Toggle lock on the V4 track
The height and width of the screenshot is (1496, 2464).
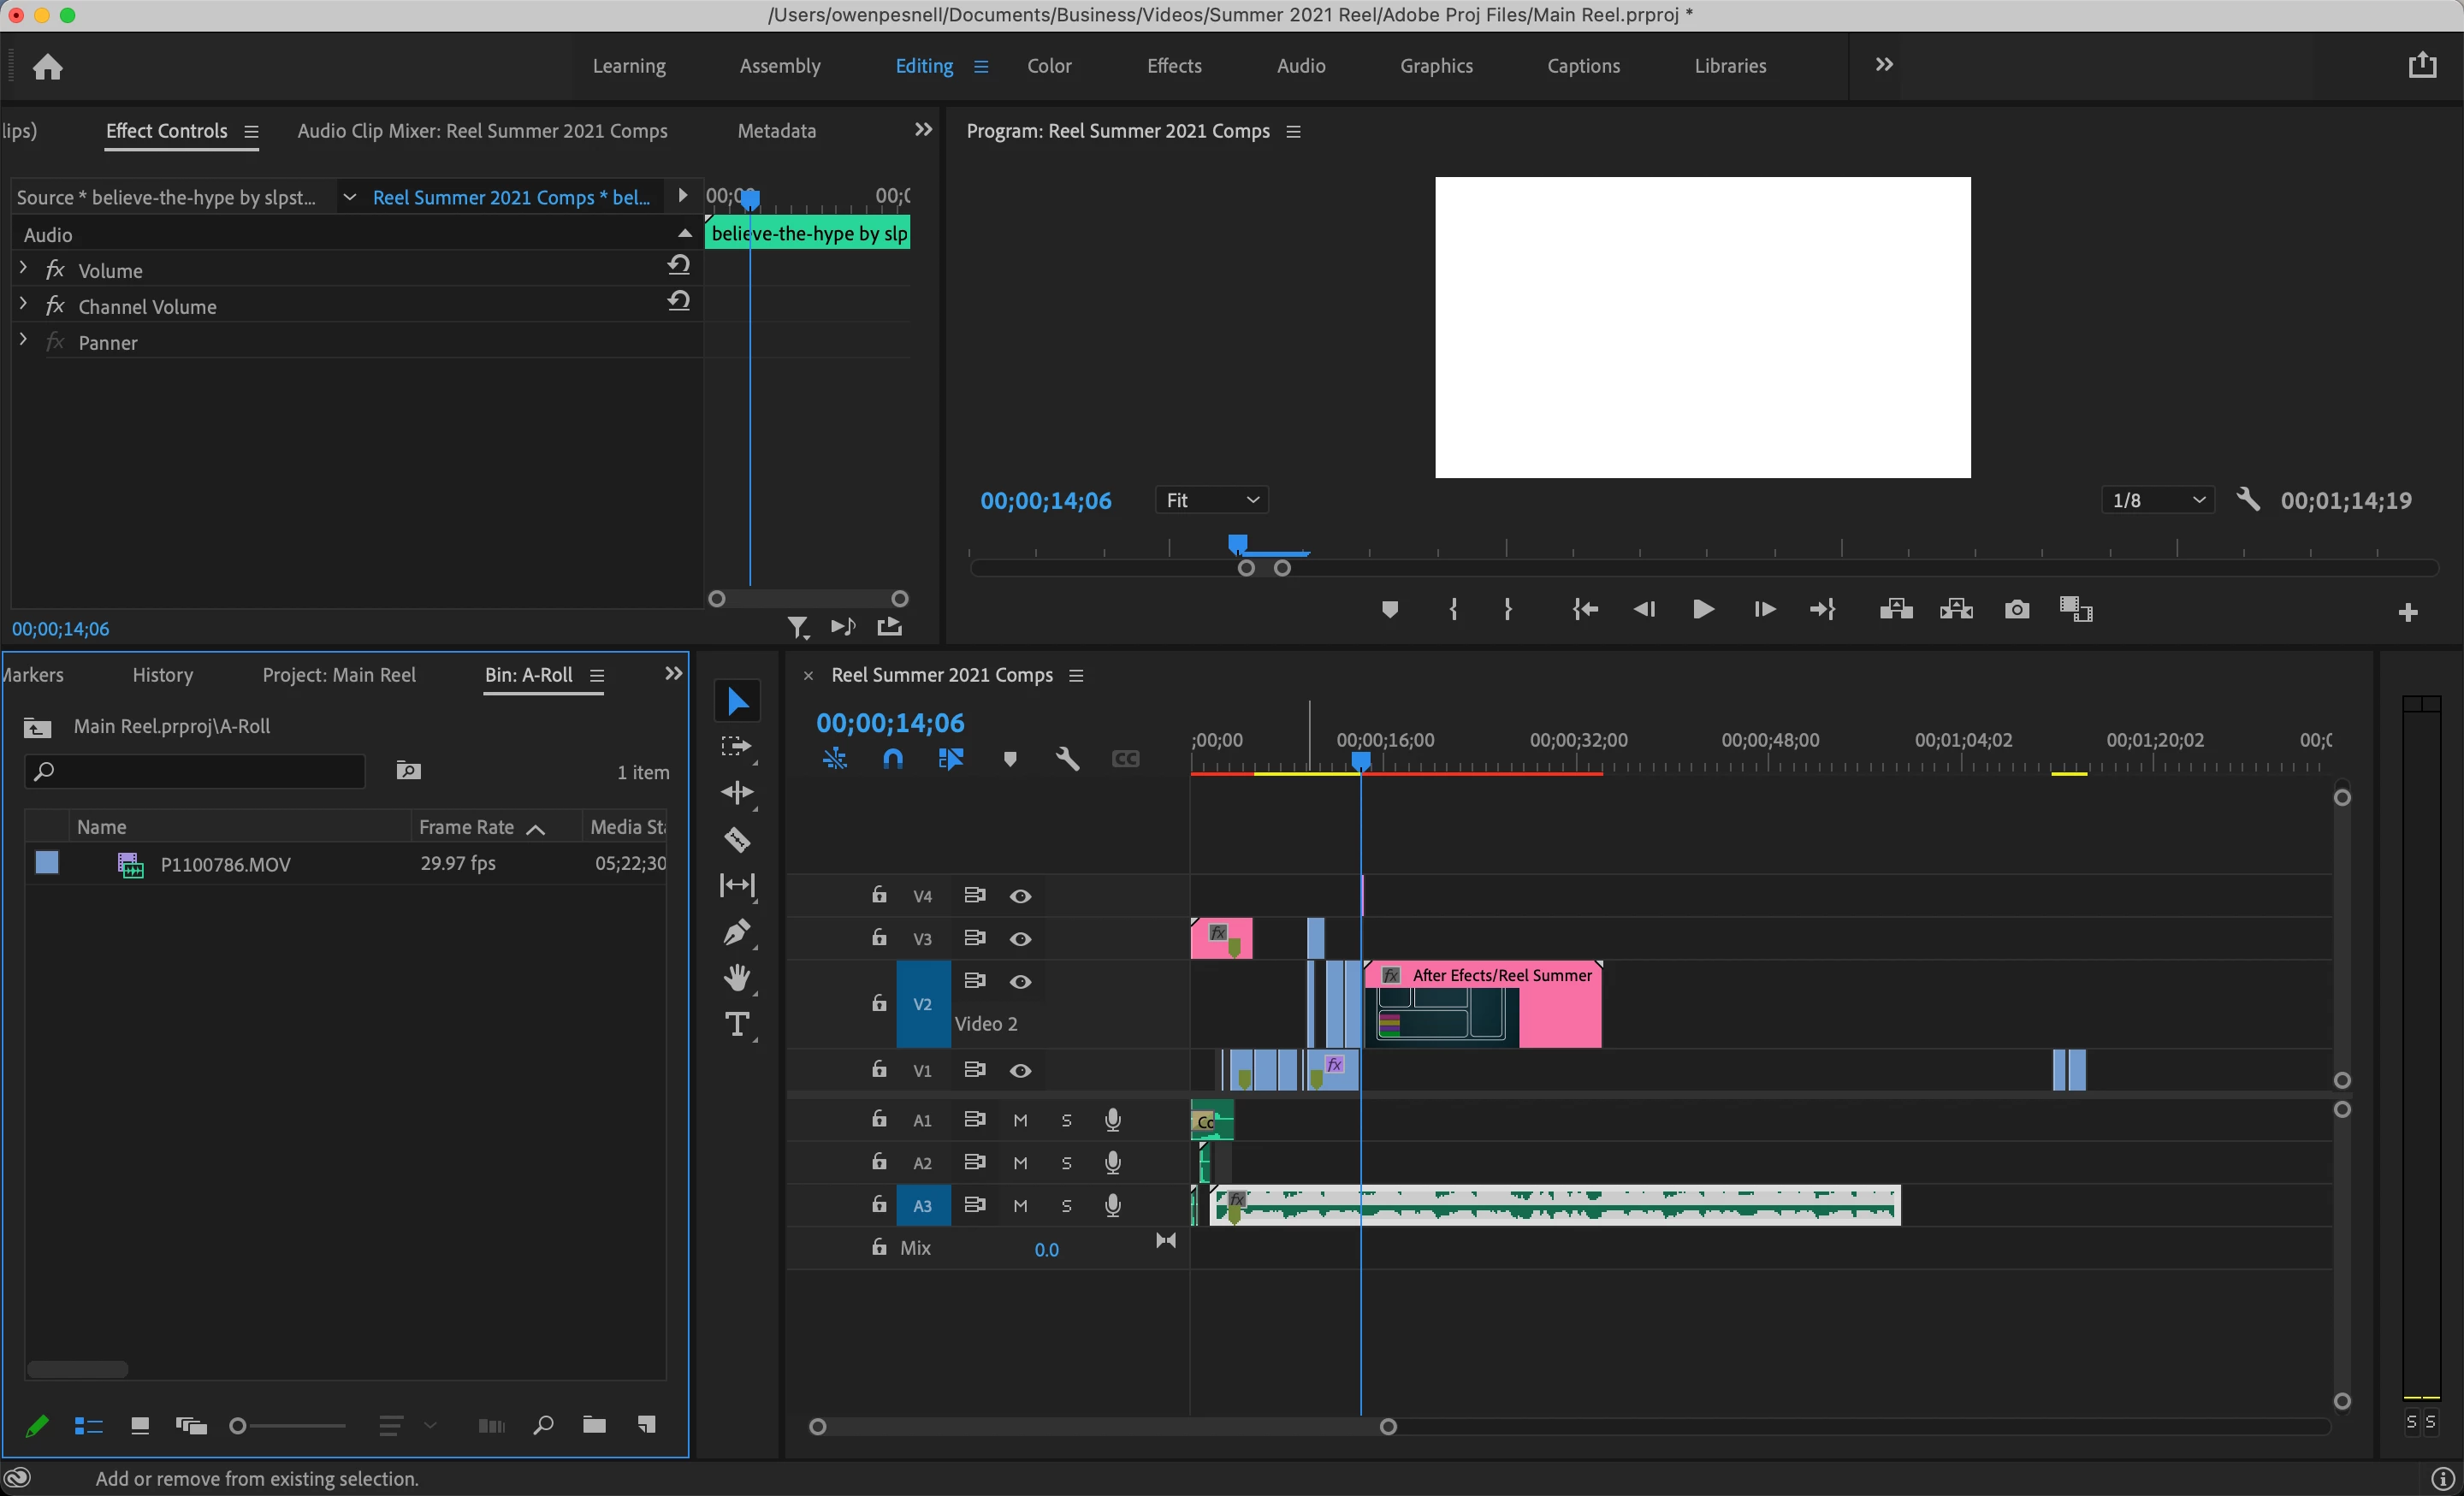[x=878, y=895]
